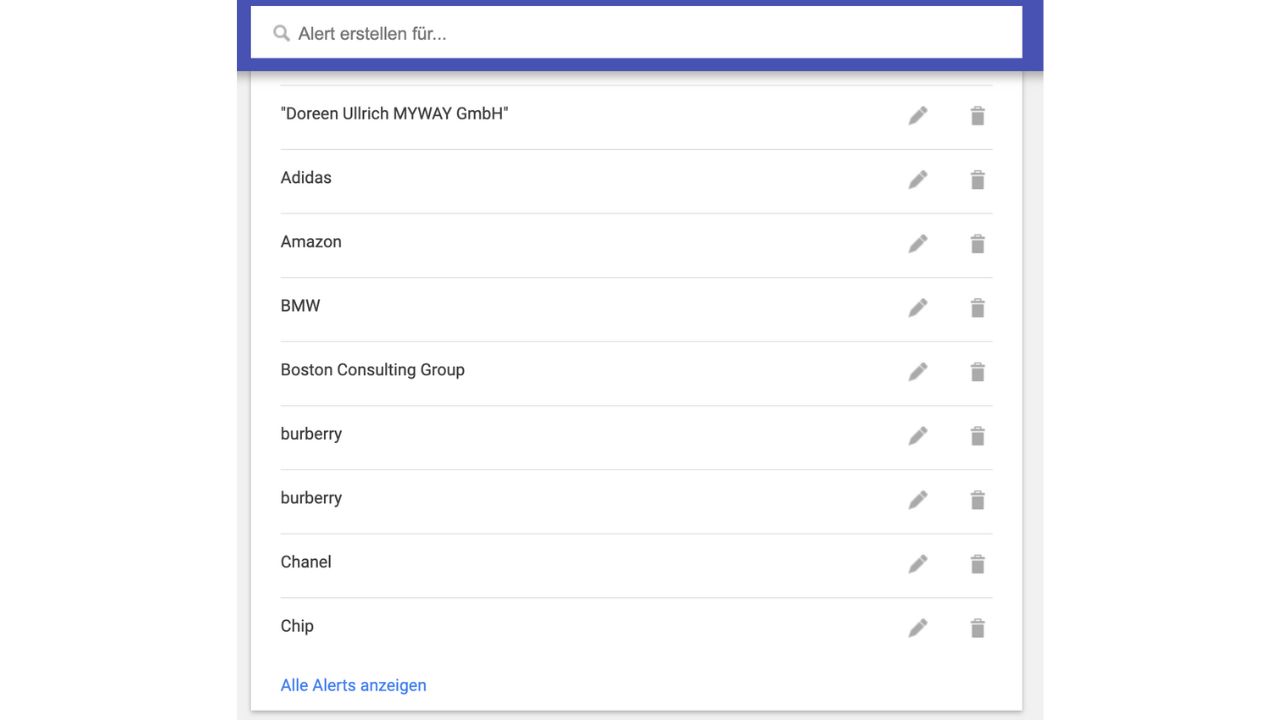
Task: Delete the Amazon alert with trash icon
Action: click(x=977, y=243)
